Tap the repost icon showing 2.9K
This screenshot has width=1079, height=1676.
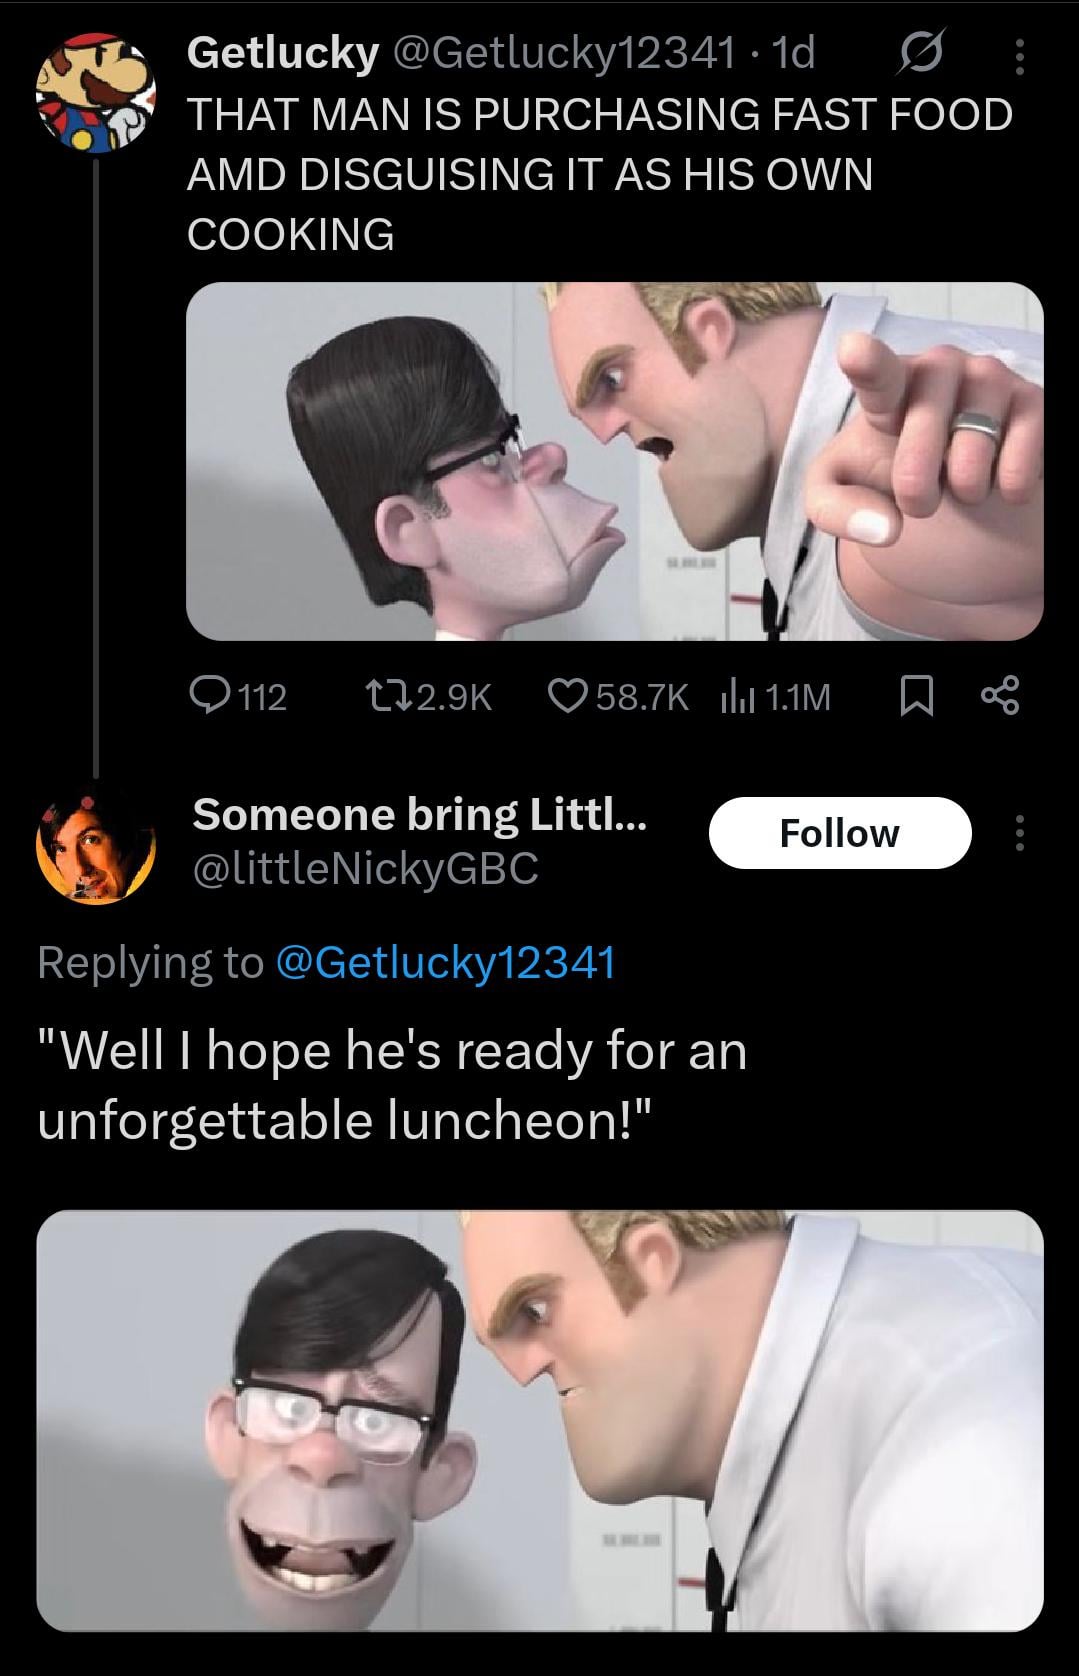[x=381, y=696]
